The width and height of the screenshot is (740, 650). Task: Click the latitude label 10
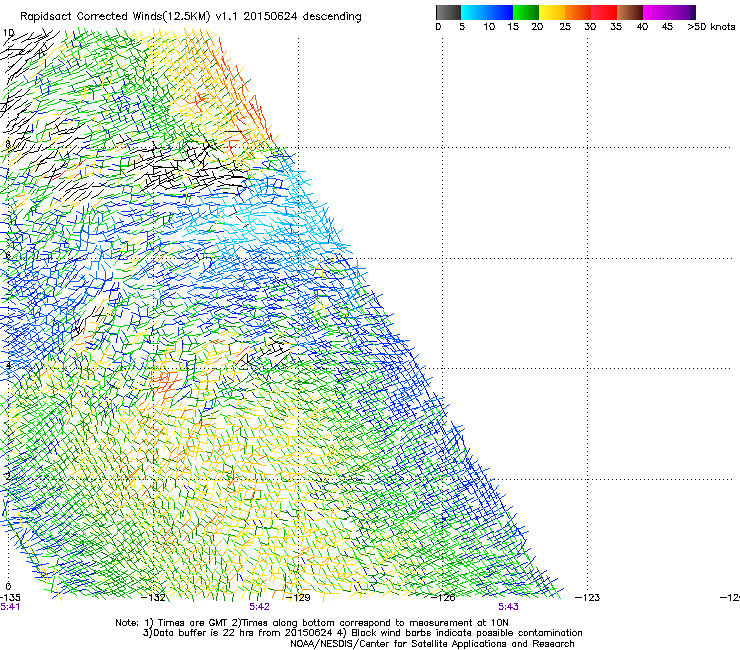[x=8, y=33]
